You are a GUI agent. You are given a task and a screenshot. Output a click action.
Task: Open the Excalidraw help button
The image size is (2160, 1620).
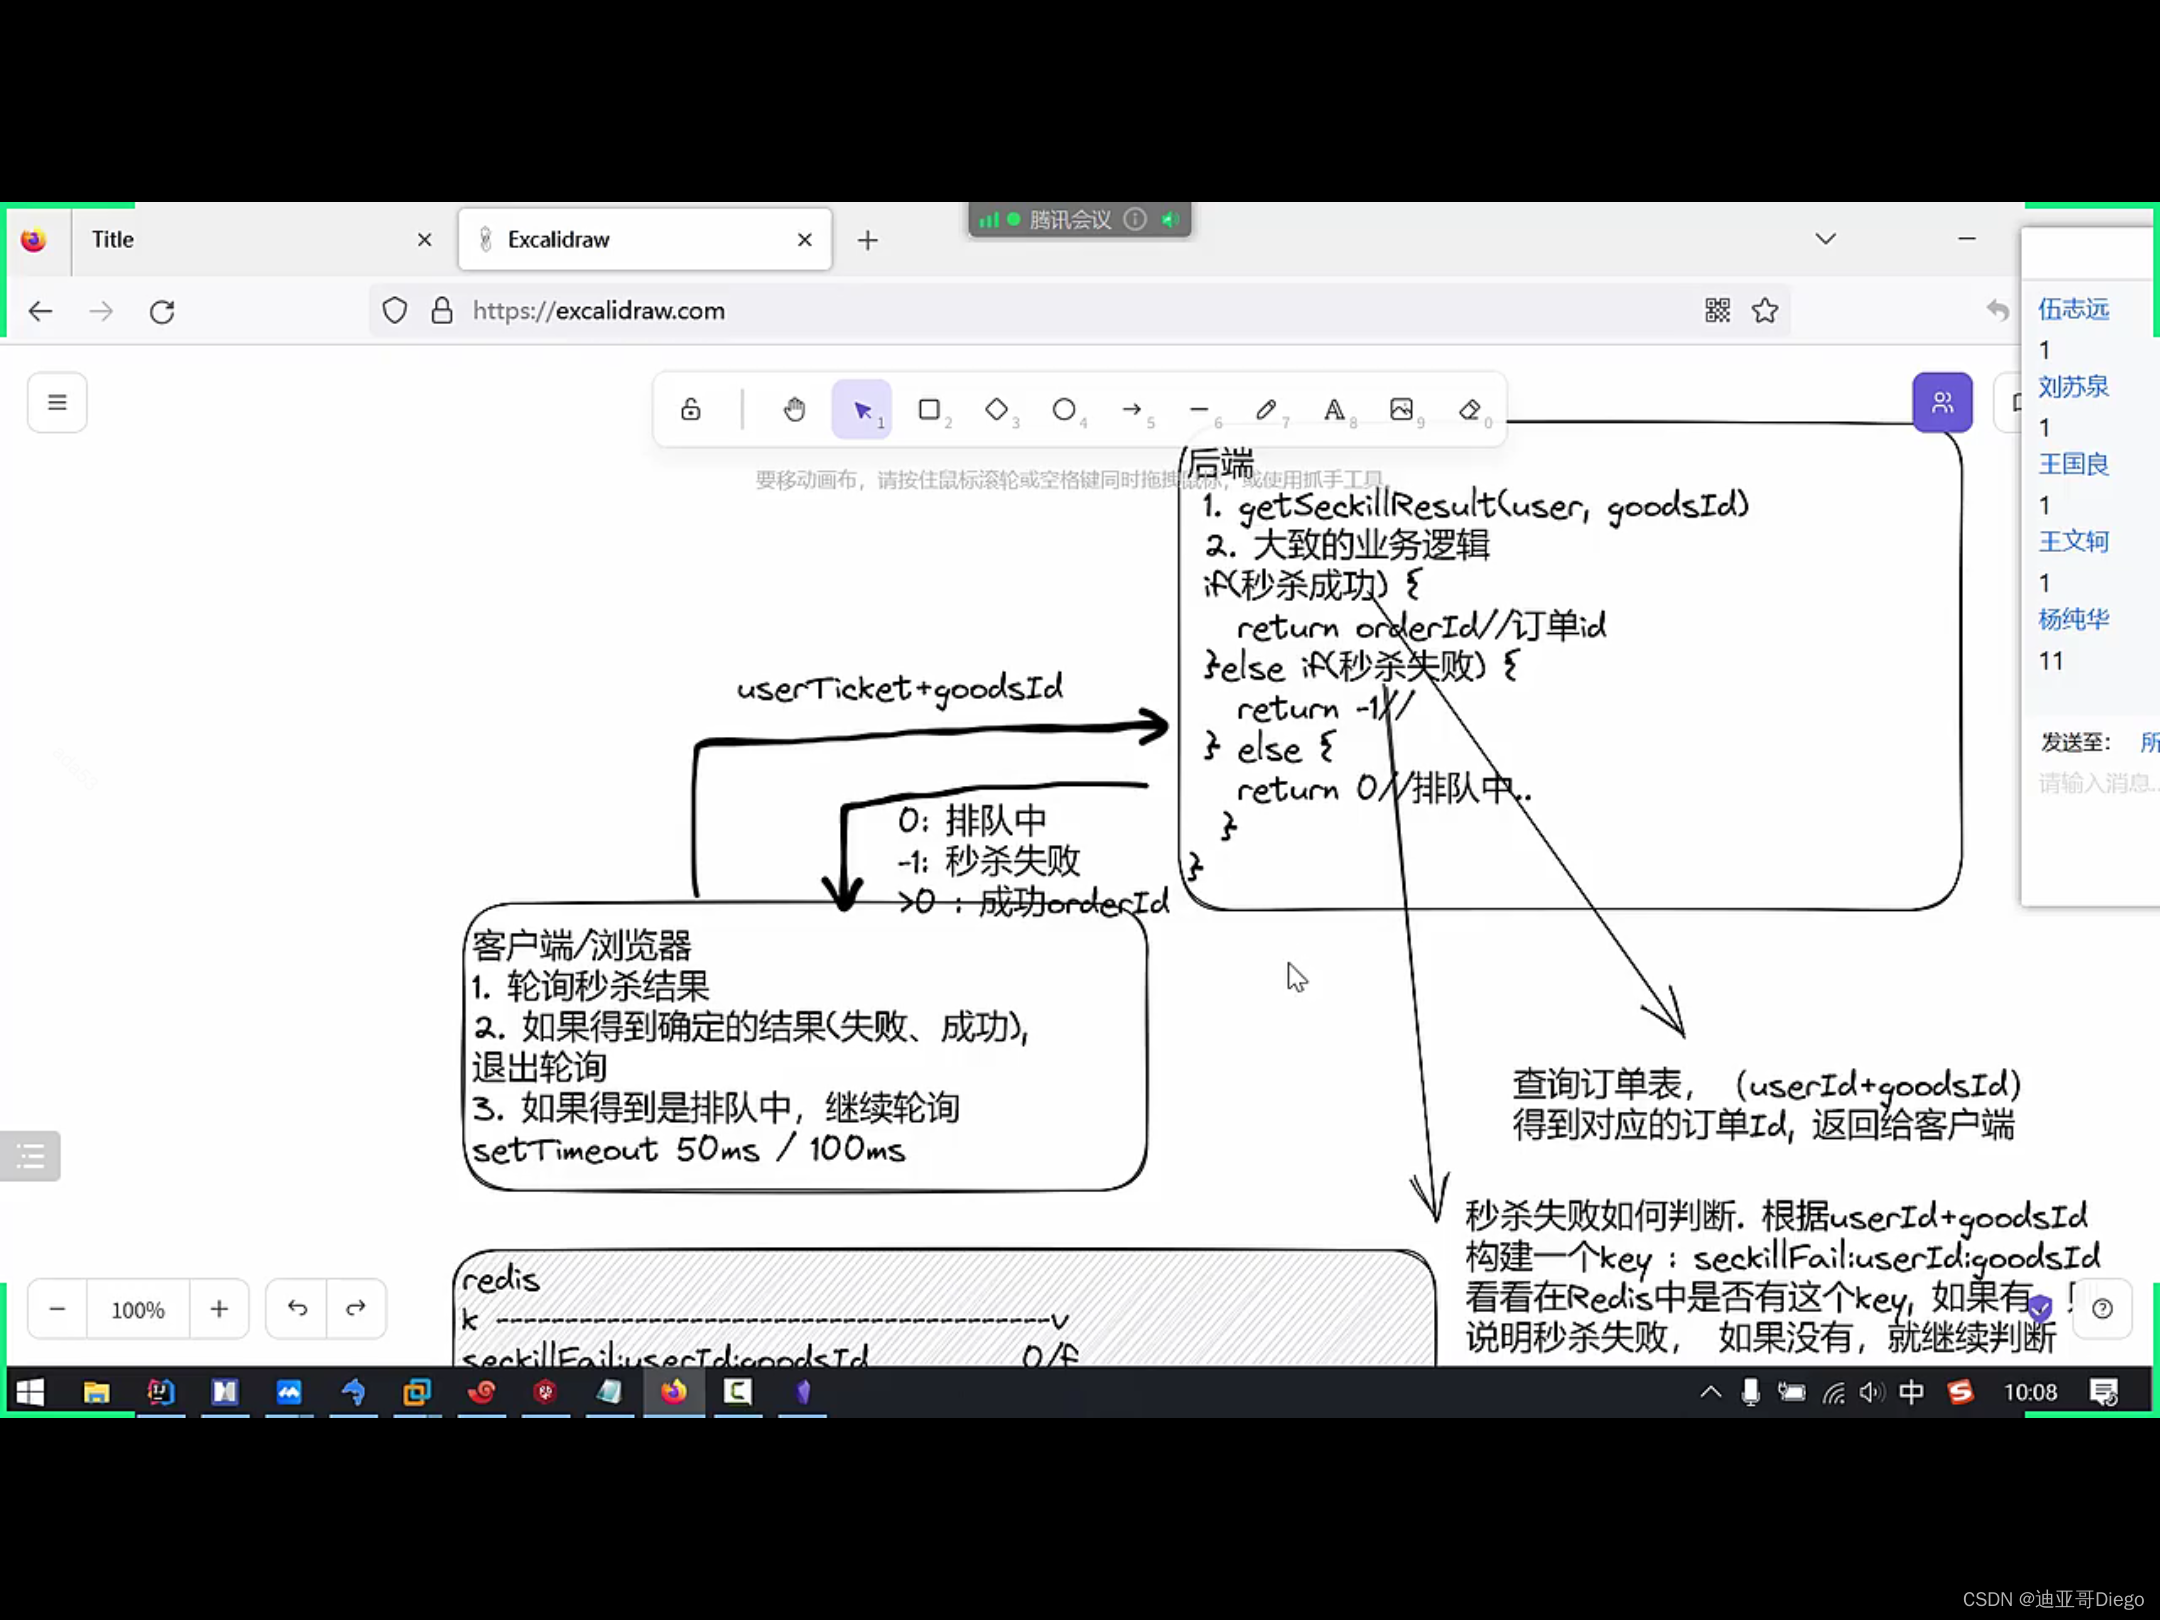pyautogui.click(x=2102, y=1309)
